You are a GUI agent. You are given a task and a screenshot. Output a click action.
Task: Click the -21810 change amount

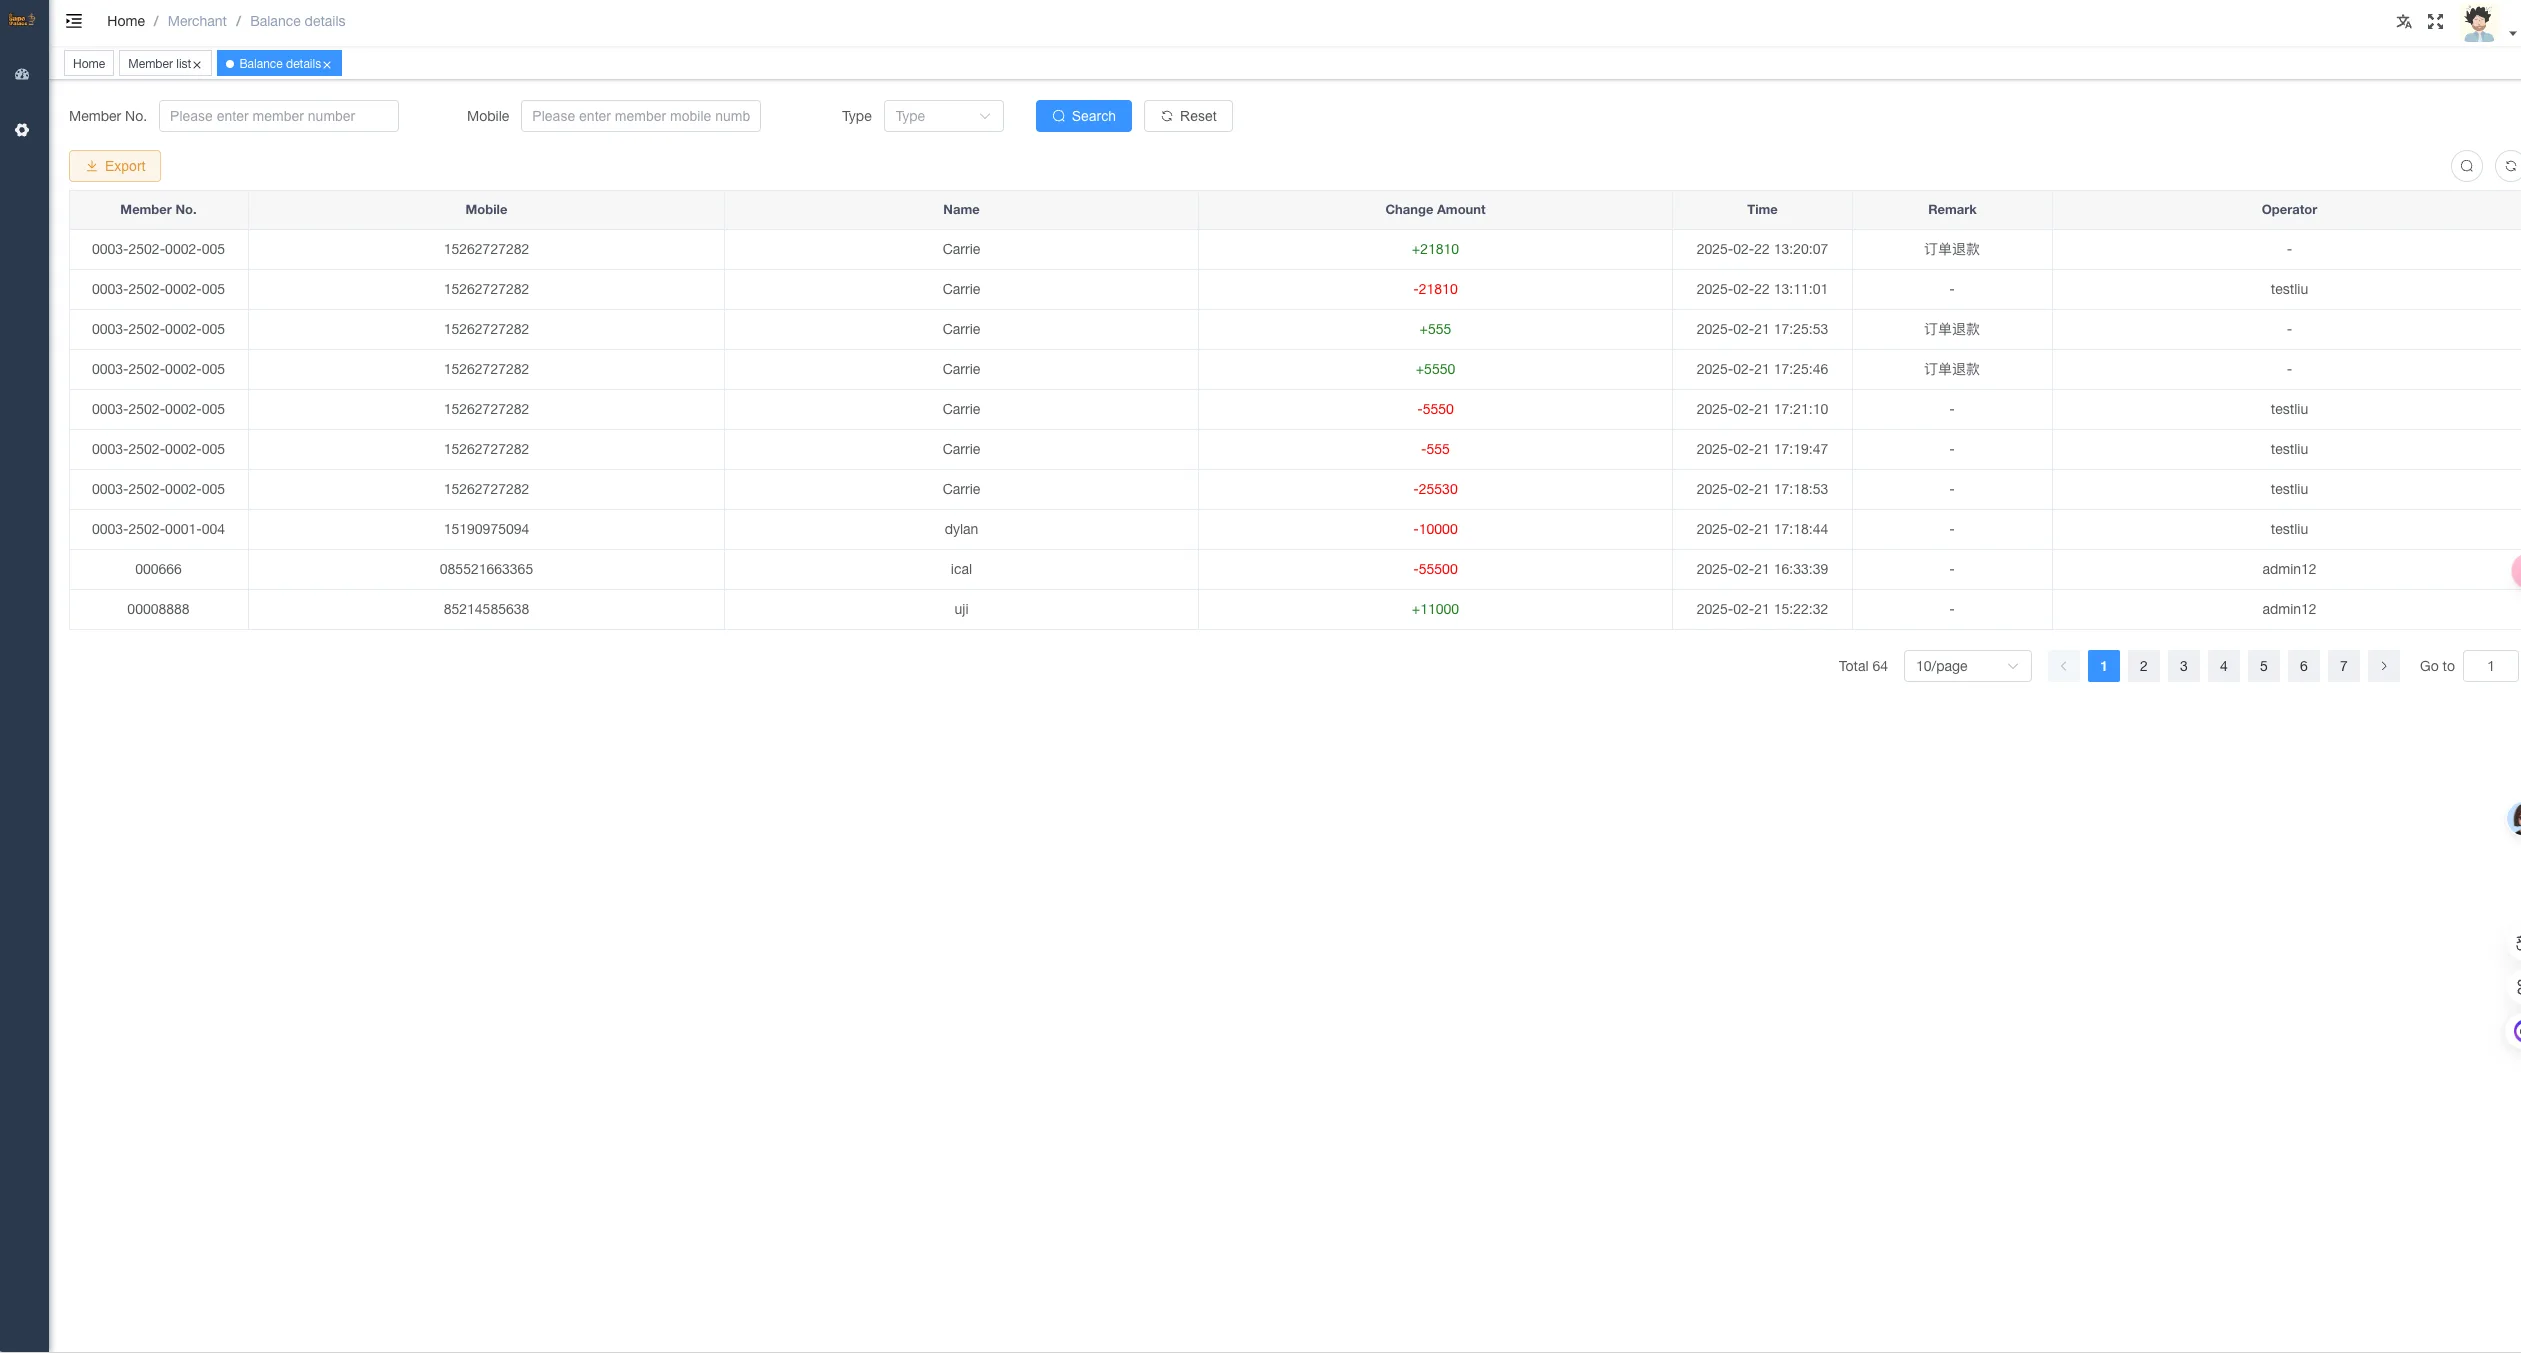1435,290
